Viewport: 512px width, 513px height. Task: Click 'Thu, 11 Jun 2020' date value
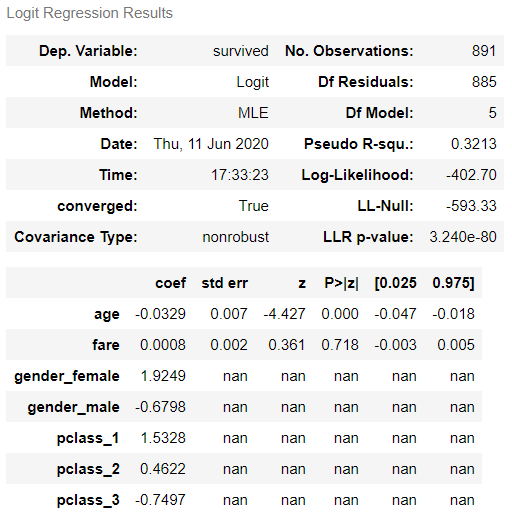tap(211, 144)
